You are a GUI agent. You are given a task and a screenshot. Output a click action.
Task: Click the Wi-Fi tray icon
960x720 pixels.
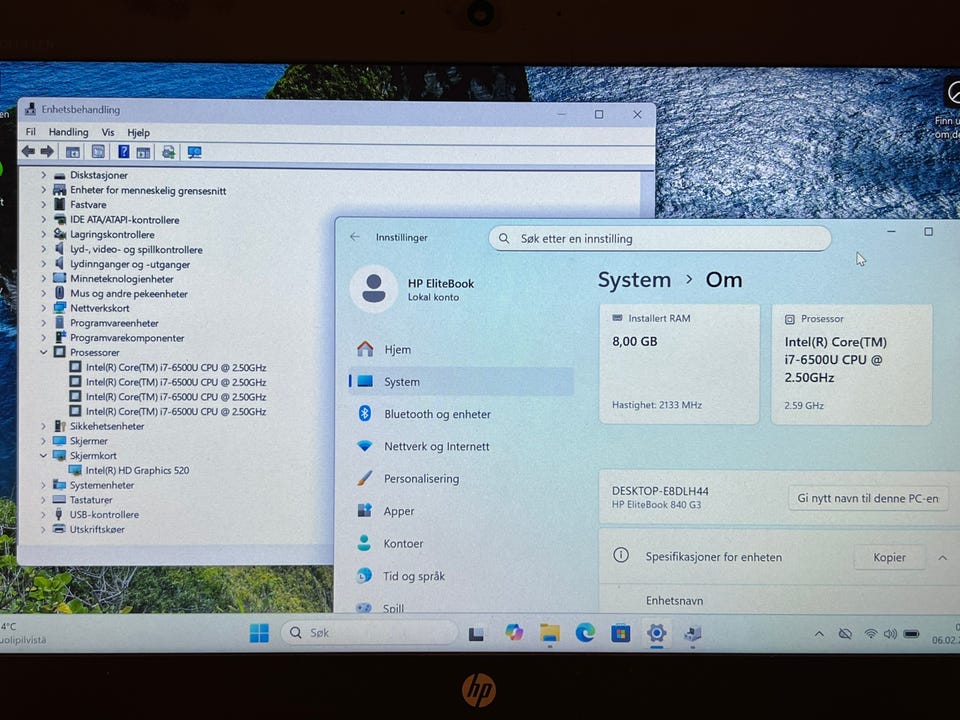(x=870, y=634)
